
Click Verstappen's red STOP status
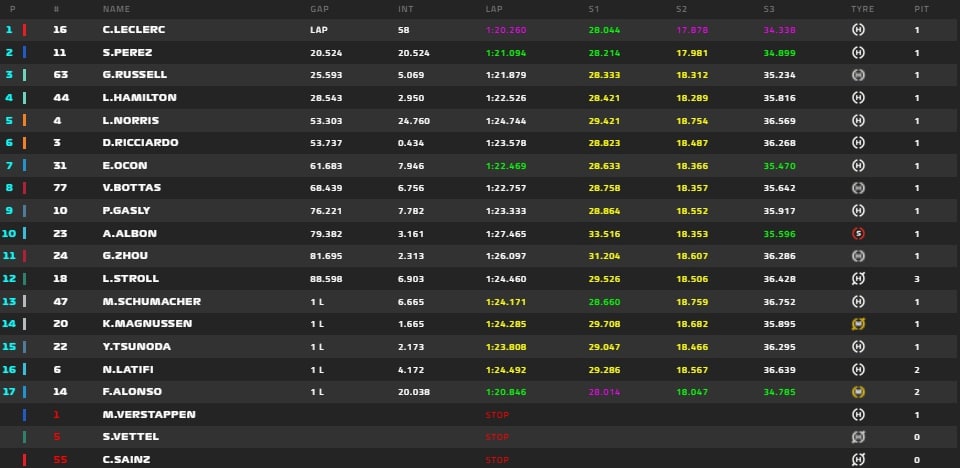click(497, 415)
